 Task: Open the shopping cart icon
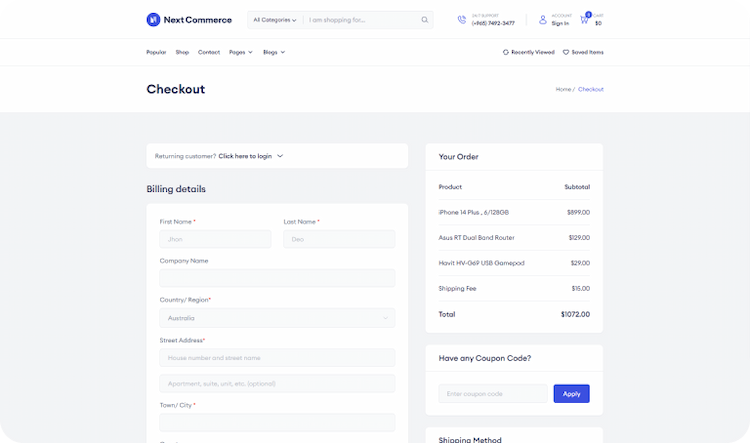click(x=584, y=20)
